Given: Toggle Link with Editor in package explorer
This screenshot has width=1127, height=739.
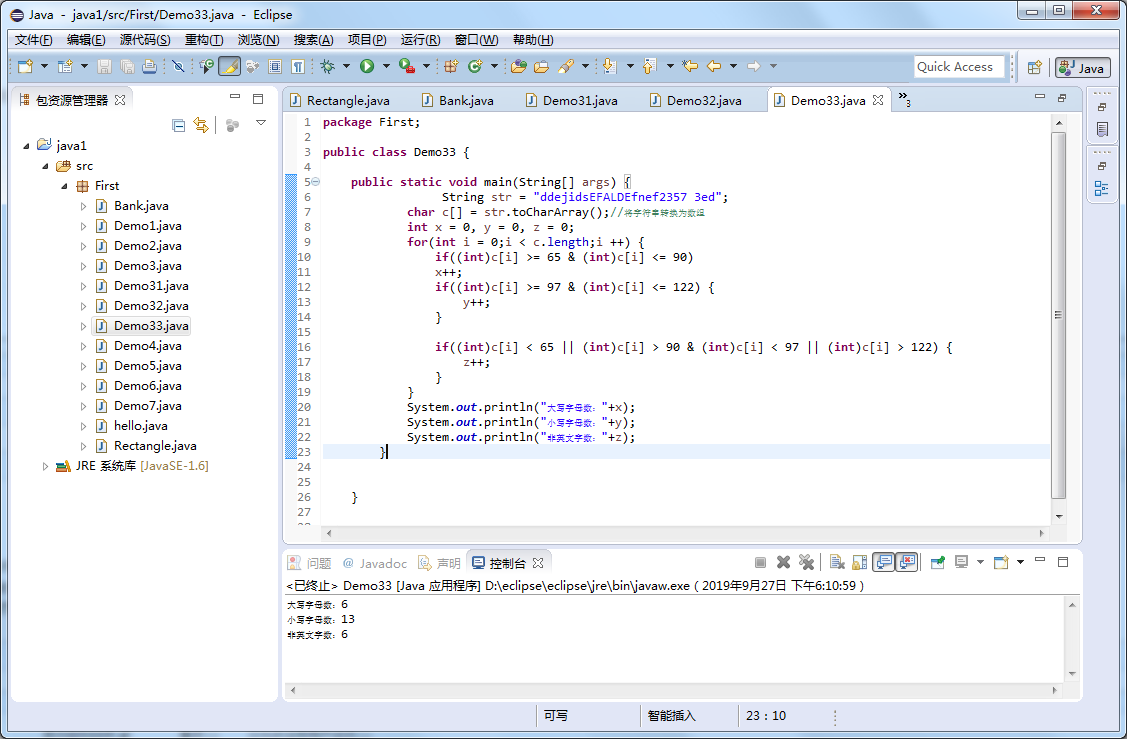Looking at the screenshot, I should pos(201,125).
